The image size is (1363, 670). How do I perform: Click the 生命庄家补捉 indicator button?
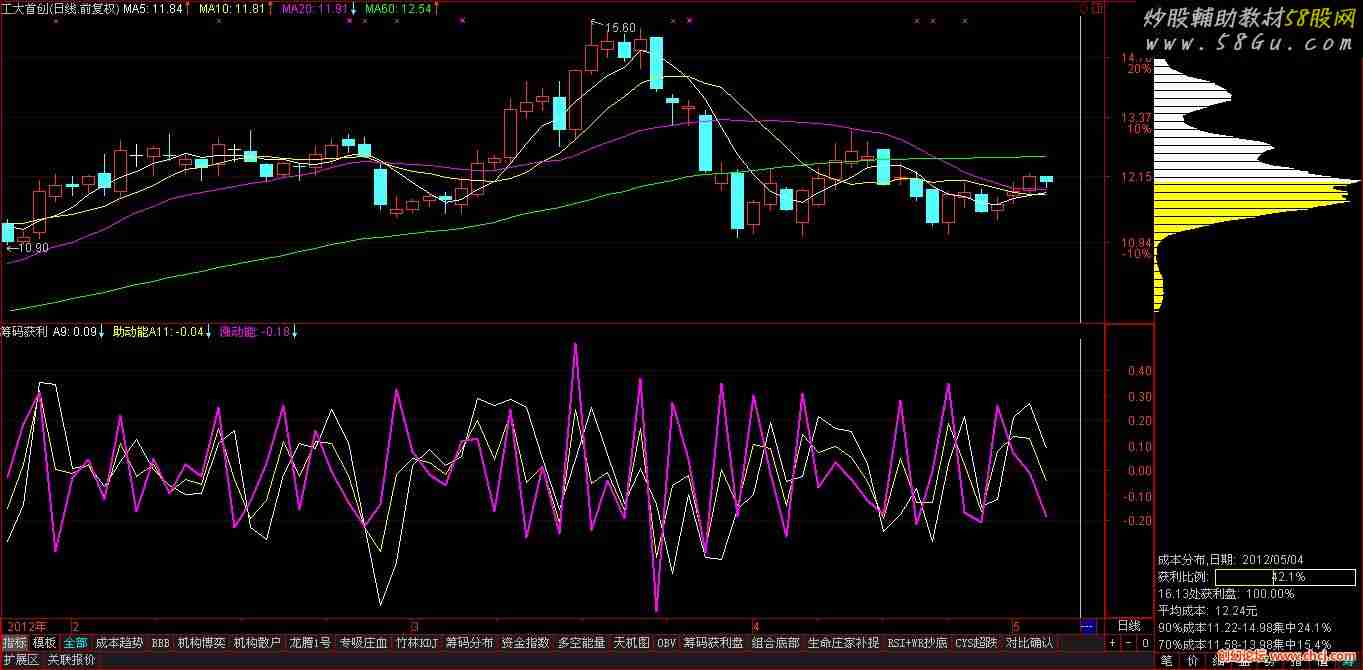(843, 642)
